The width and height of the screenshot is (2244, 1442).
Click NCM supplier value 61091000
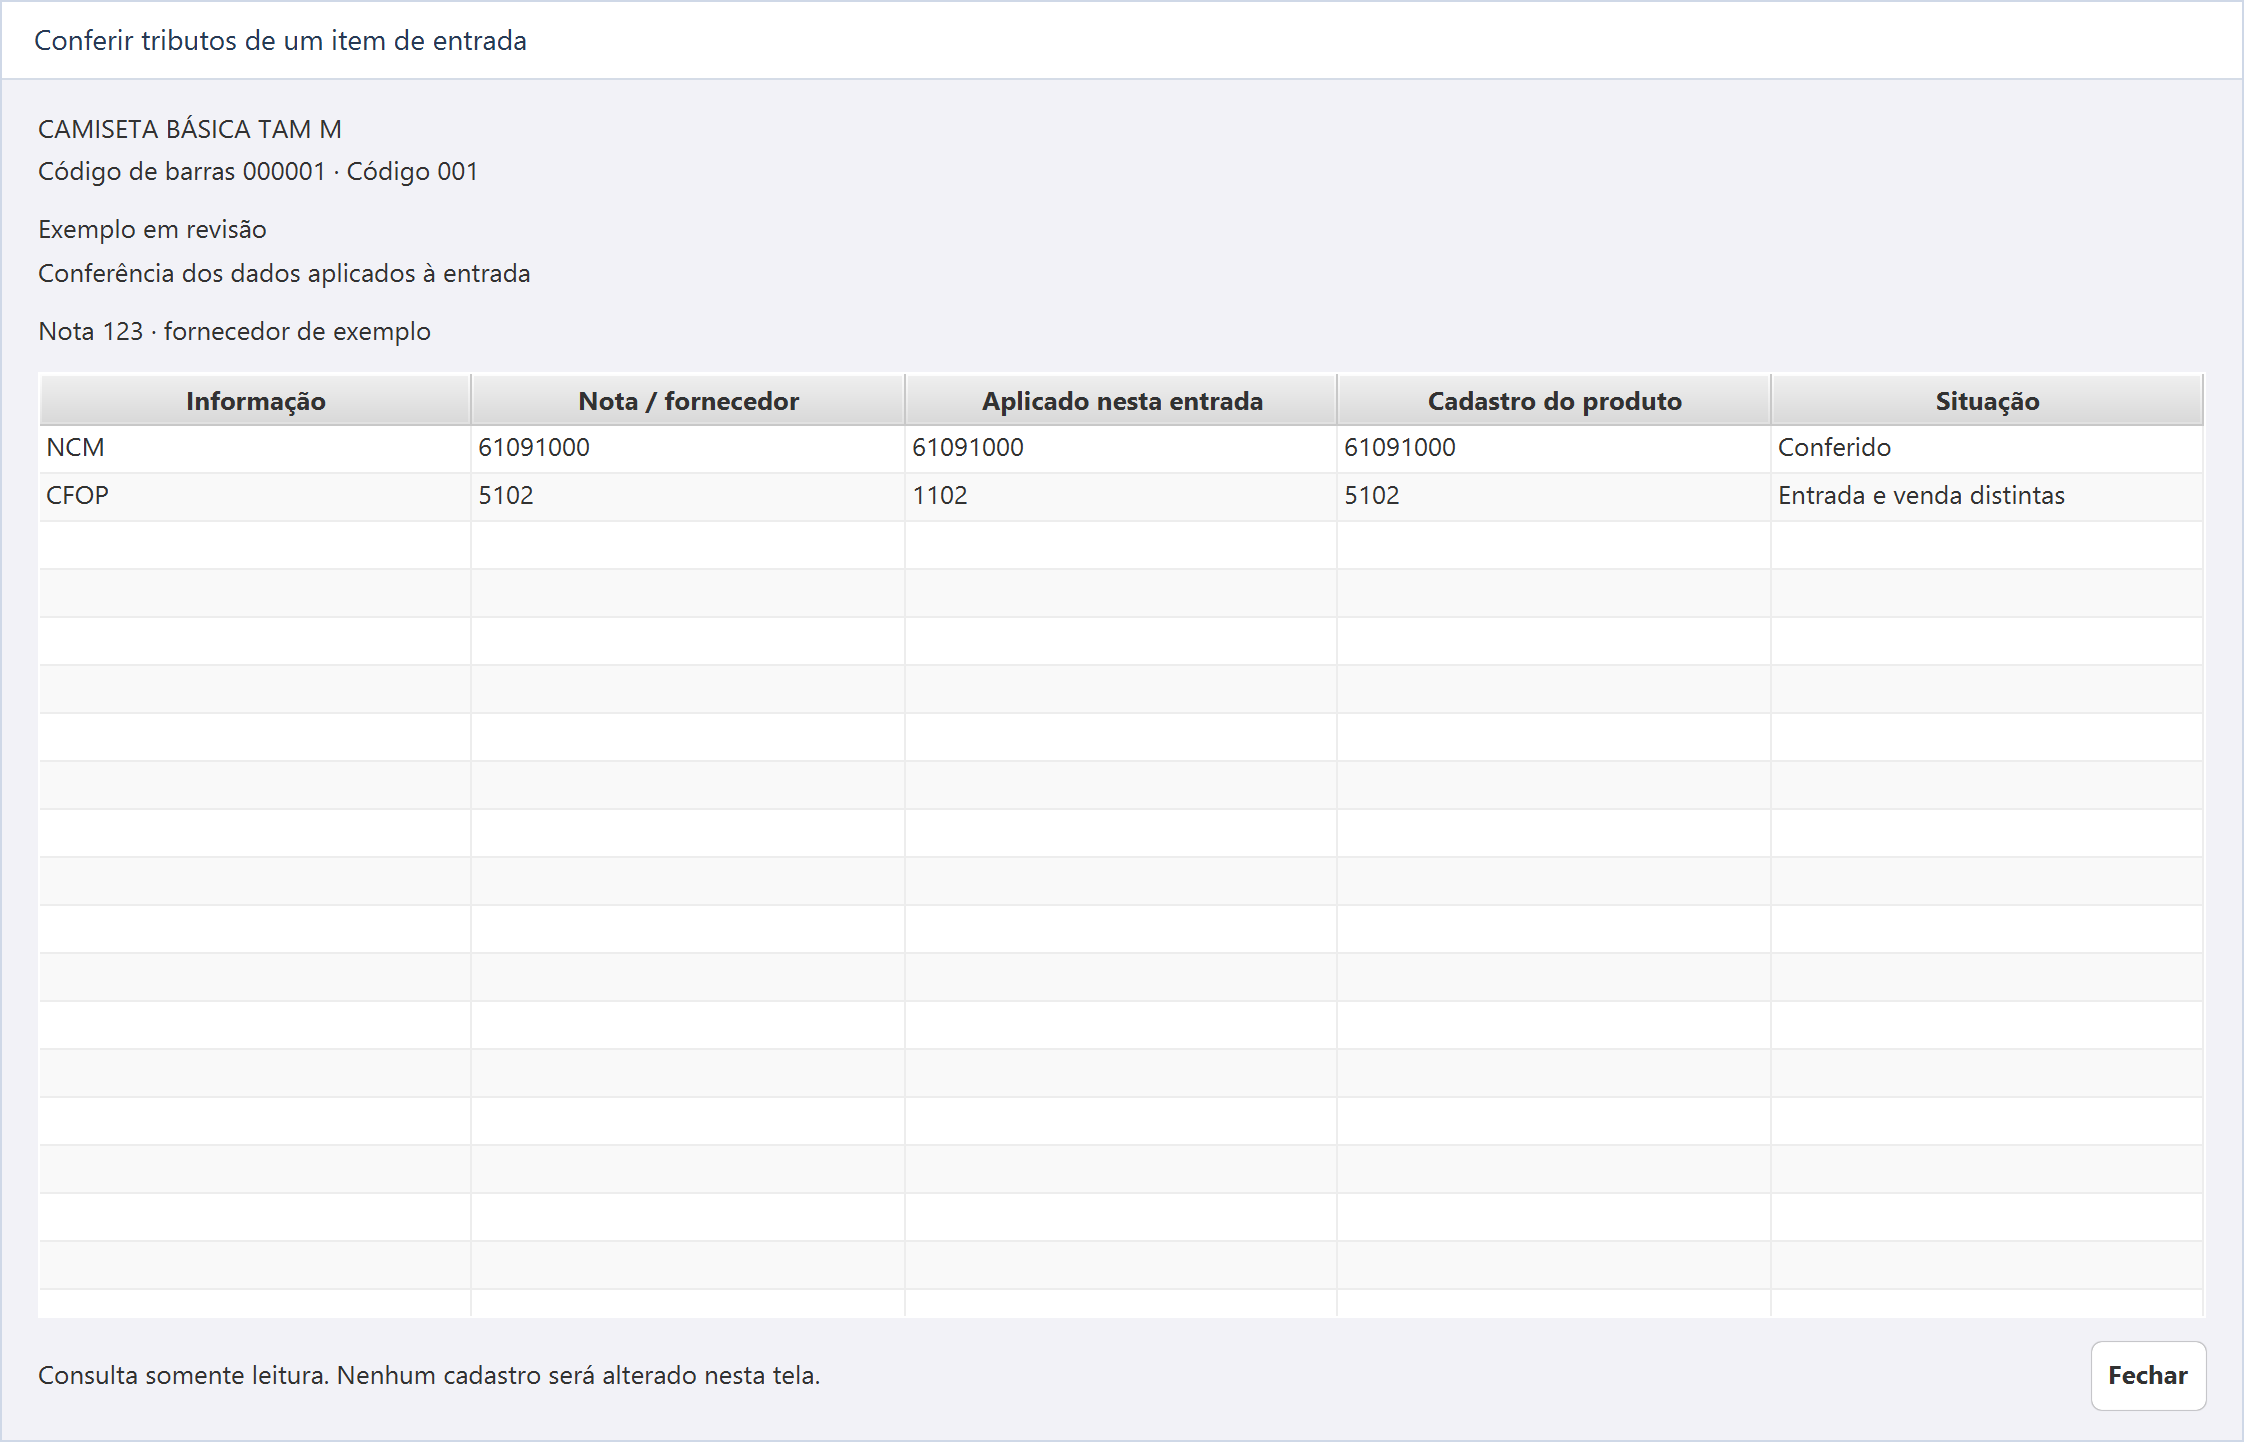point(534,448)
